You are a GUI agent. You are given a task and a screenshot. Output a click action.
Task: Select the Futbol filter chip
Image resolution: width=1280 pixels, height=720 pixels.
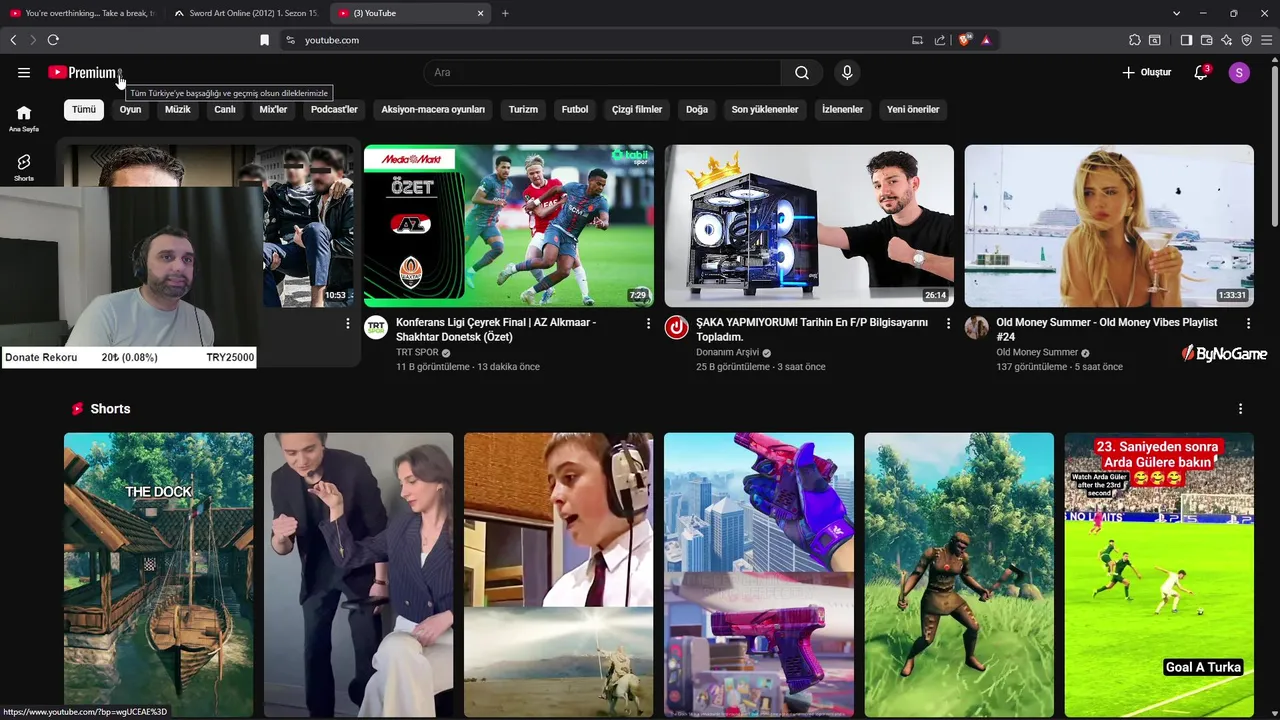coord(575,109)
